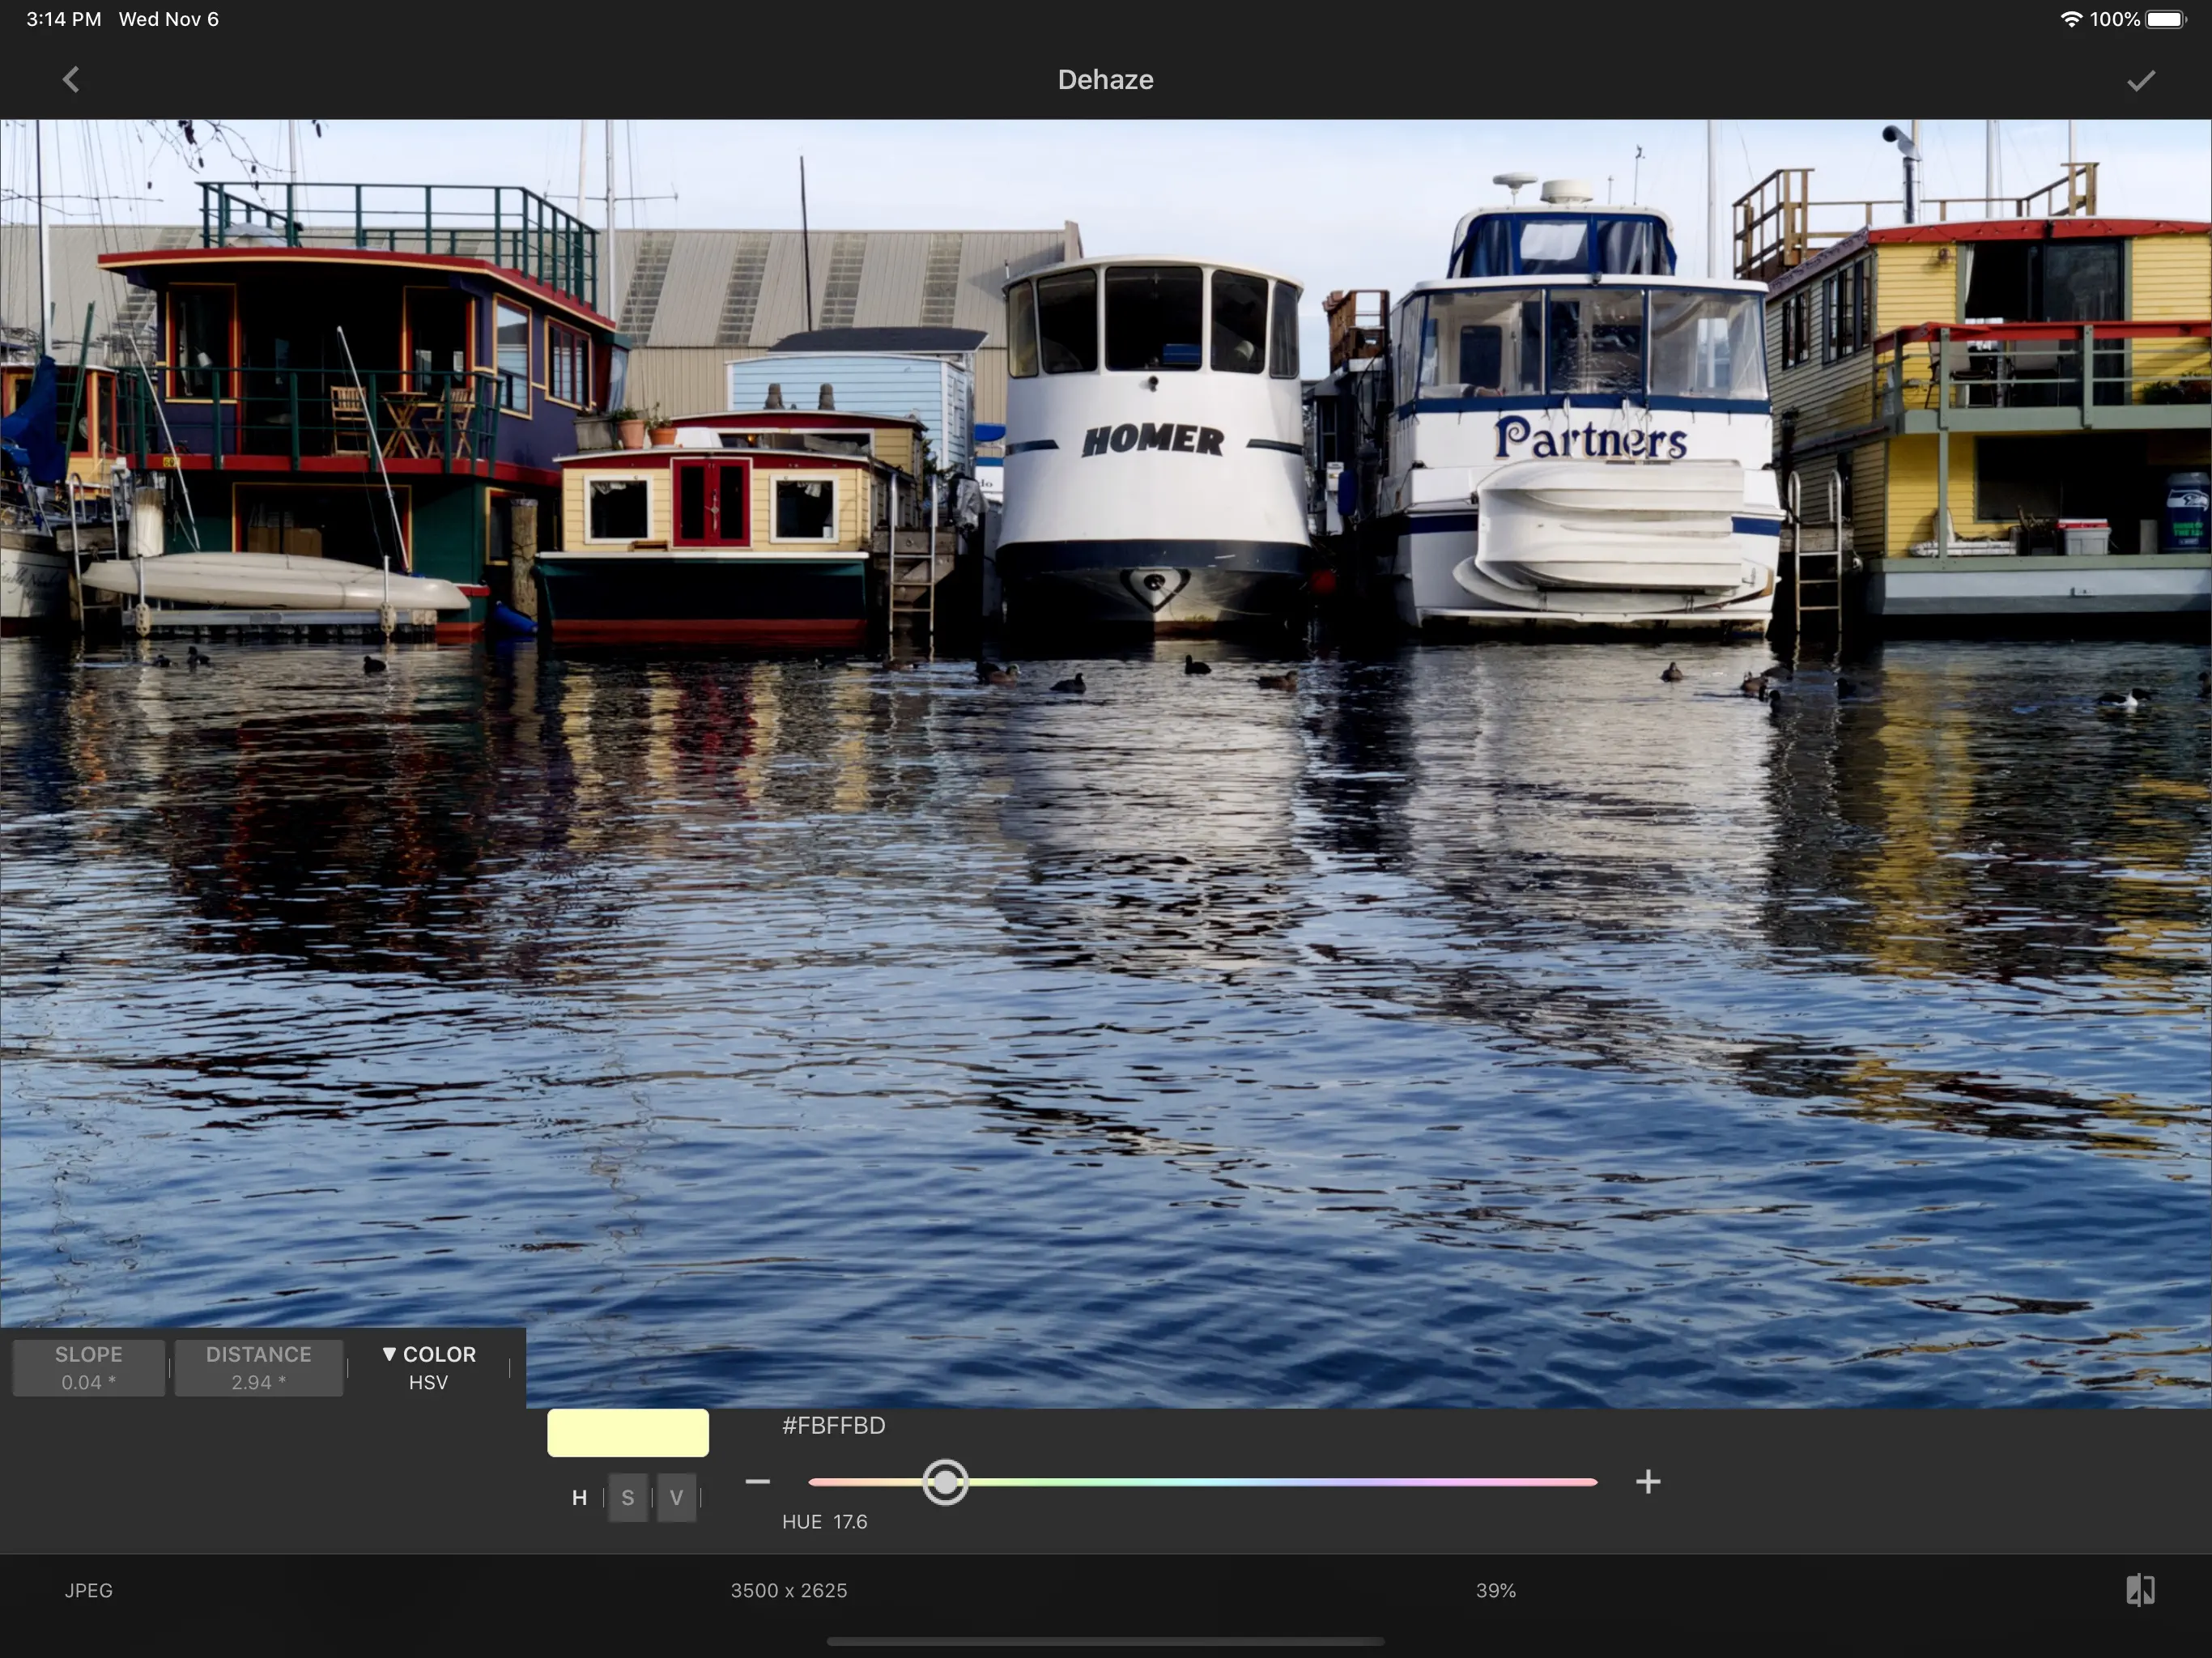Tap the battery indicator icon

(x=2165, y=19)
